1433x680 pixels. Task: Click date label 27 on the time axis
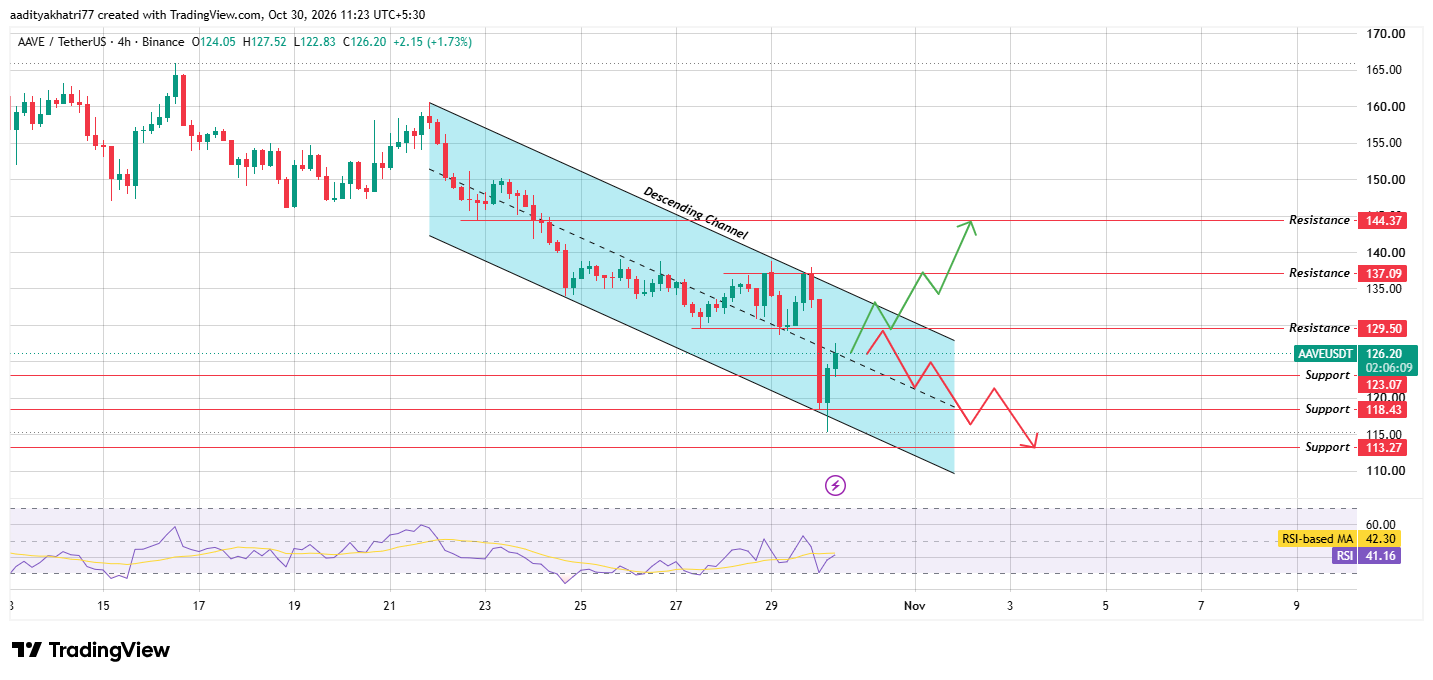676,606
